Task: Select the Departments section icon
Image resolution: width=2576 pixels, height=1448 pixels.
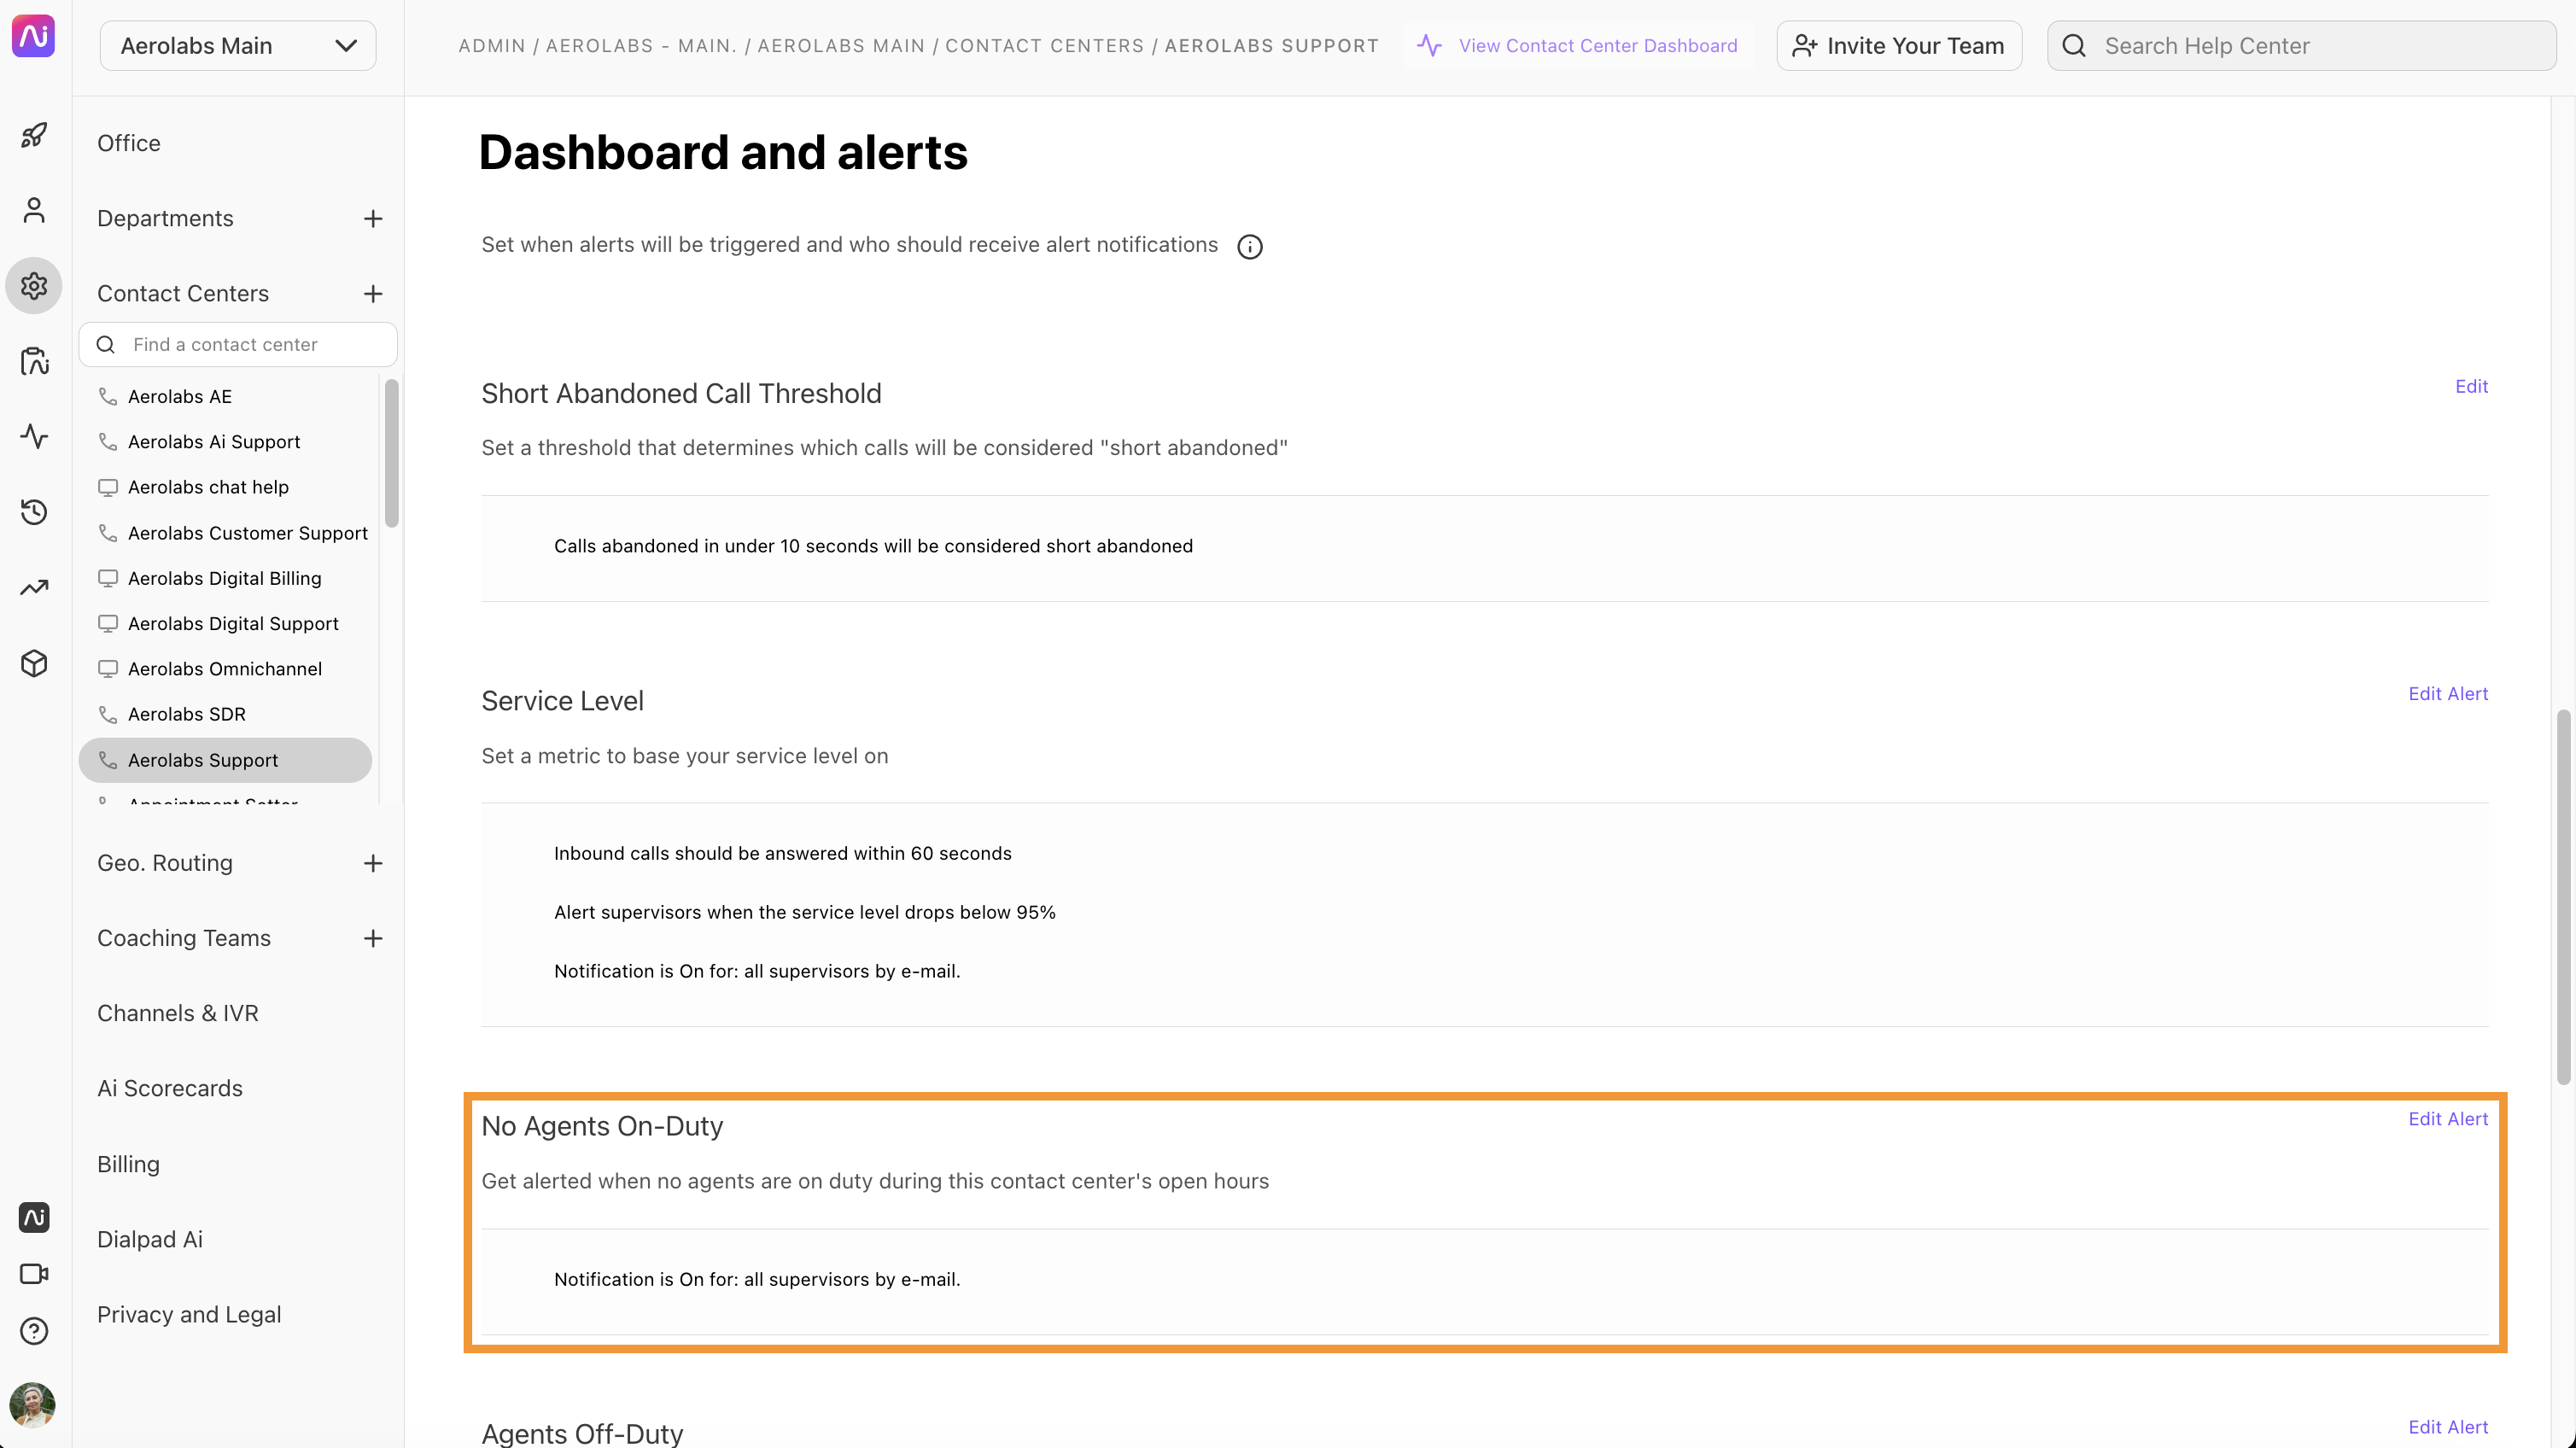Action: [33, 211]
